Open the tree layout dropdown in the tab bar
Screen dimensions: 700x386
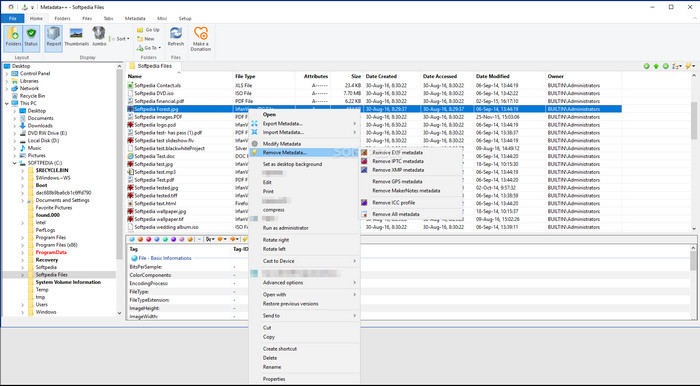point(677,66)
